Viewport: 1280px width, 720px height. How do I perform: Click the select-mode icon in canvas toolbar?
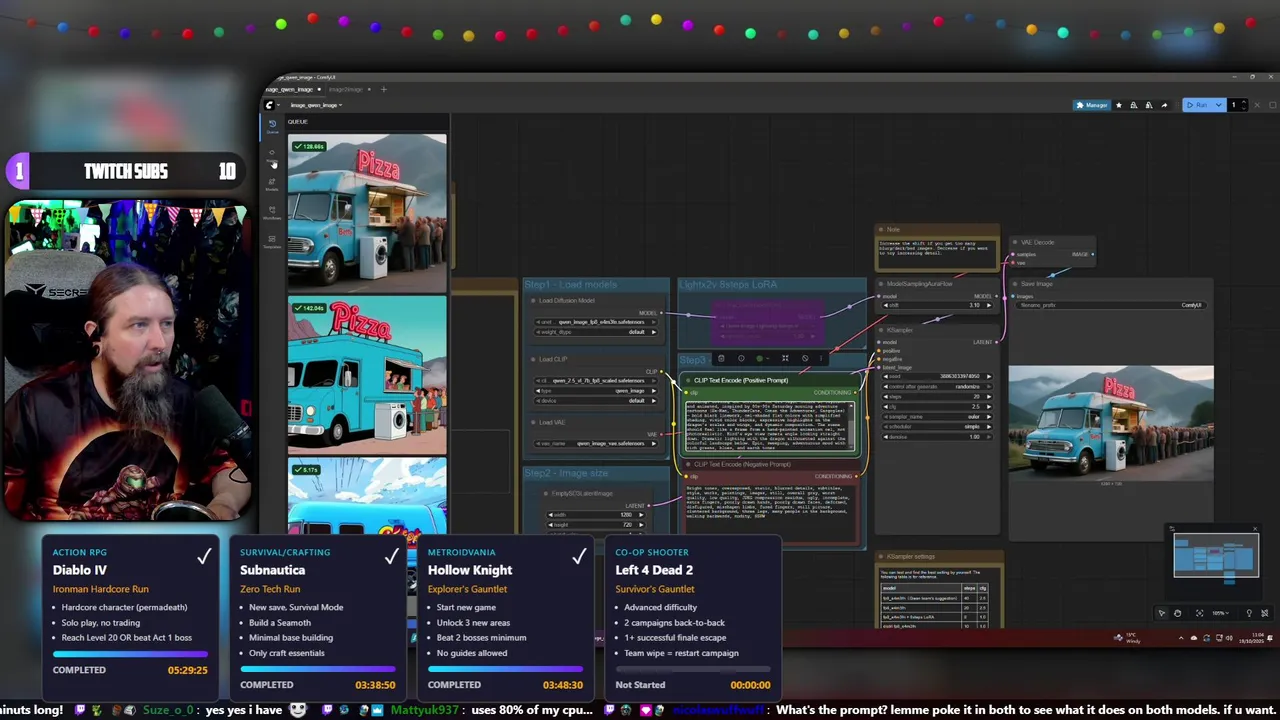[1162, 613]
